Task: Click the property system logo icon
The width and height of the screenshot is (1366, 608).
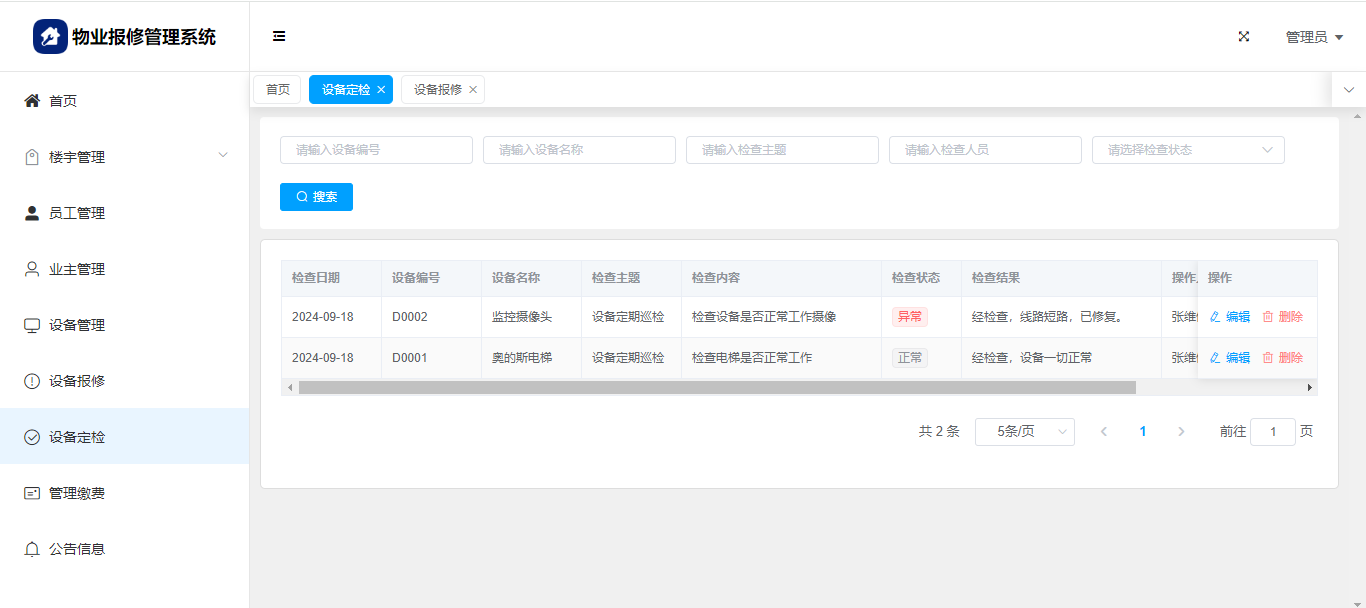Action: (50, 37)
